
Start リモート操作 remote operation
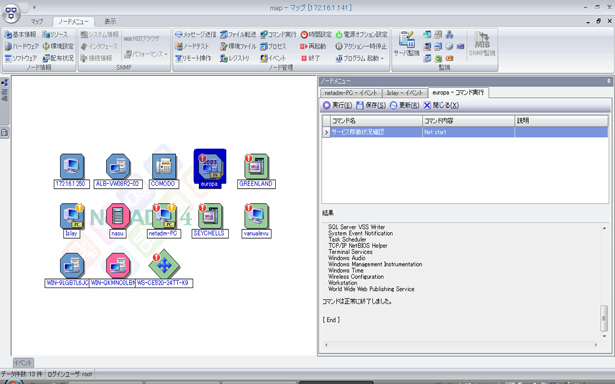tap(193, 58)
